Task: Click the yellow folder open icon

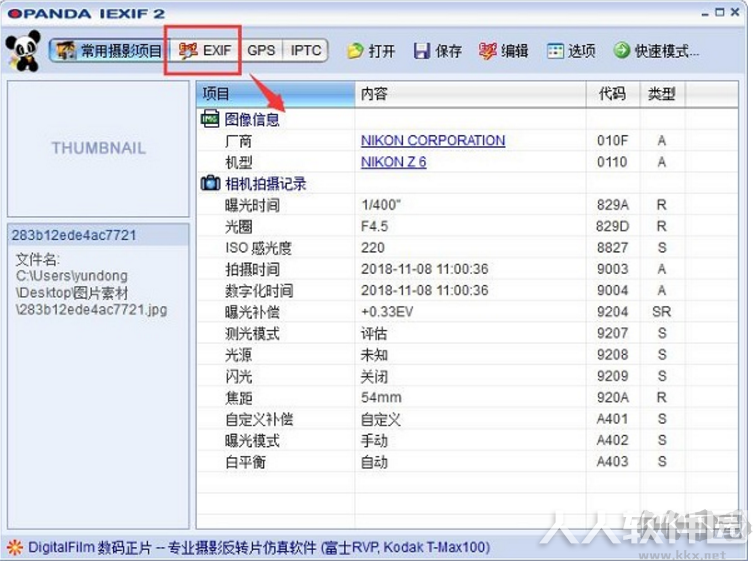Action: pyautogui.click(x=355, y=50)
